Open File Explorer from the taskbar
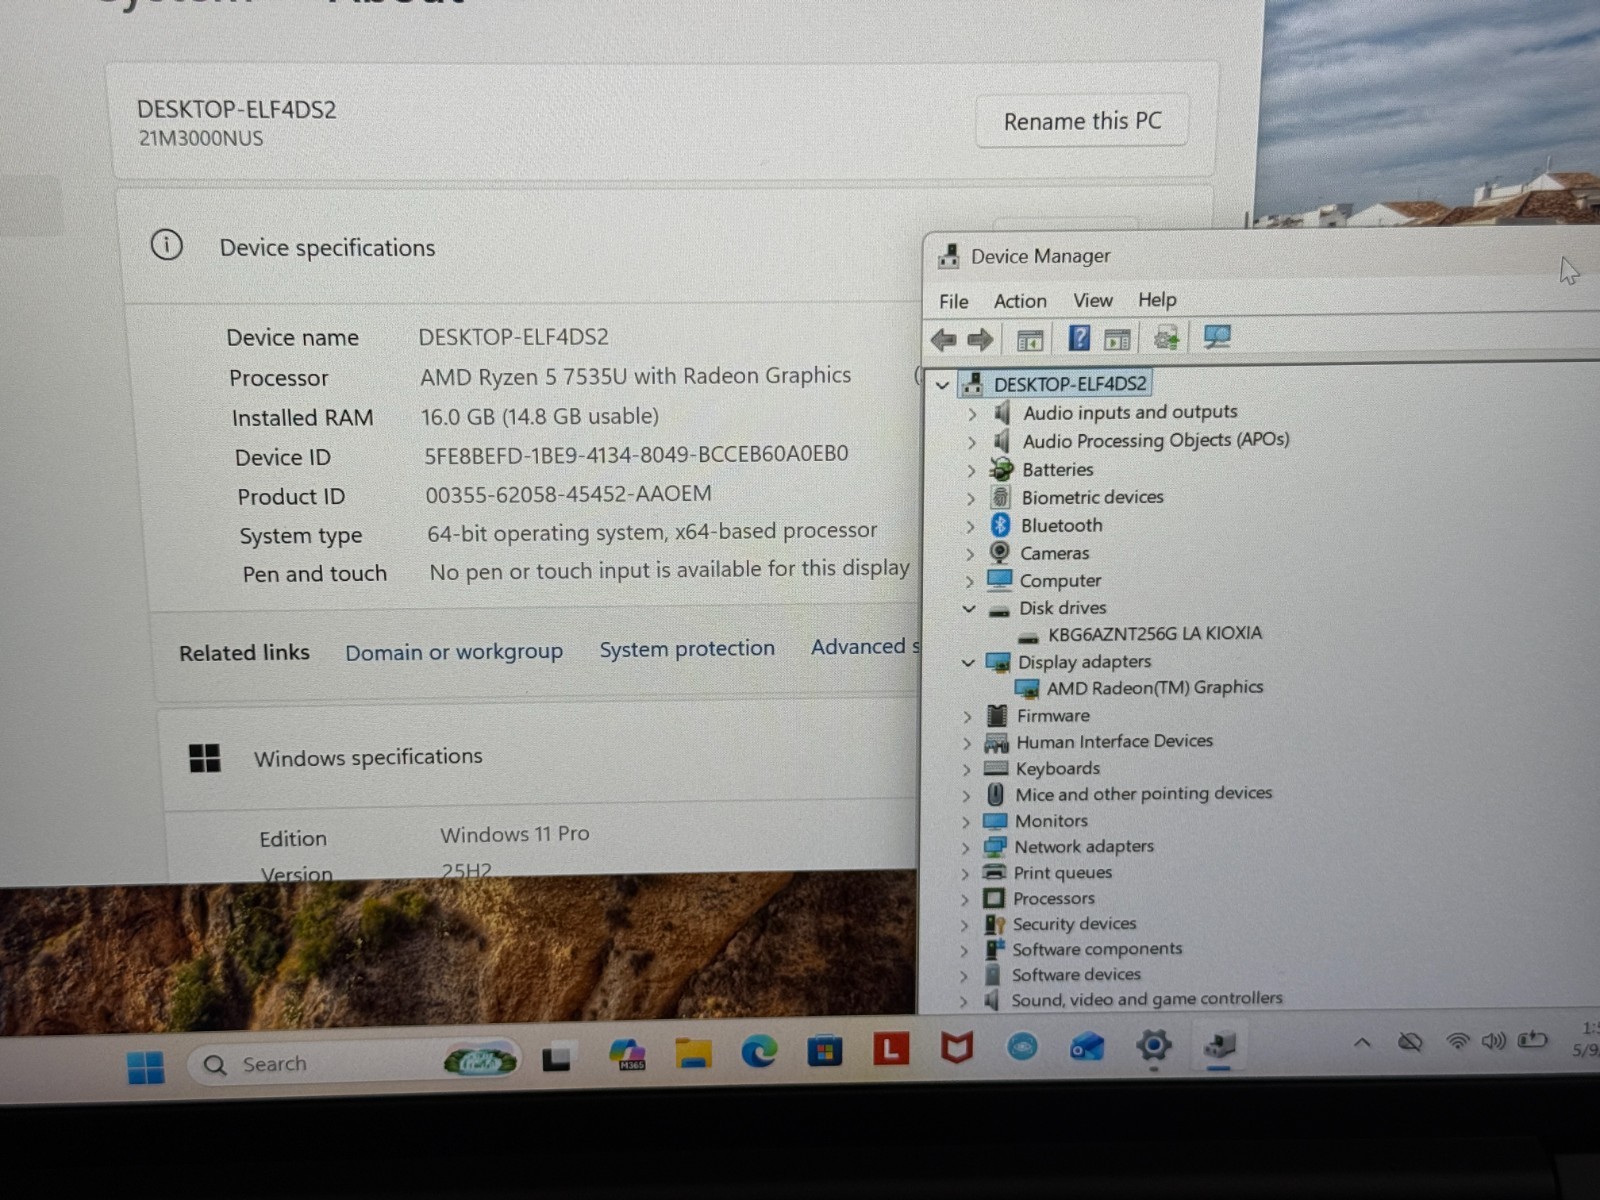 693,1053
